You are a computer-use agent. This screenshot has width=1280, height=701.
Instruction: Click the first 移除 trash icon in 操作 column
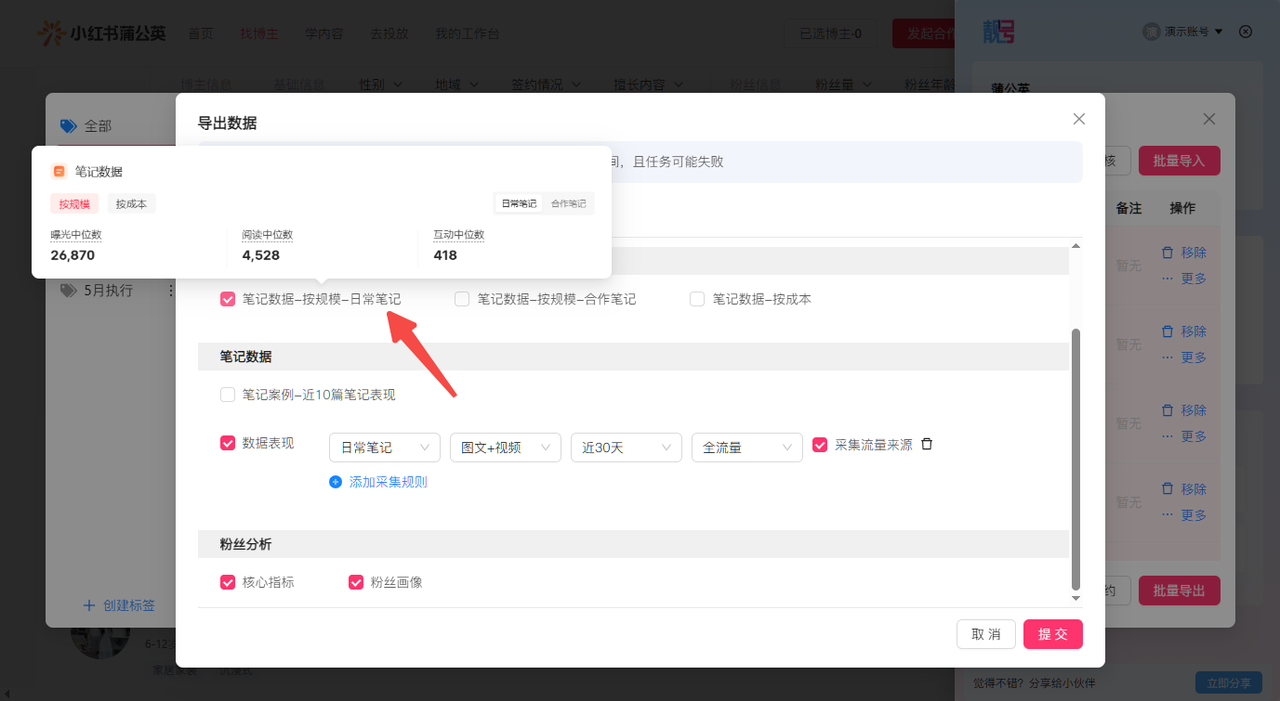[1167, 253]
